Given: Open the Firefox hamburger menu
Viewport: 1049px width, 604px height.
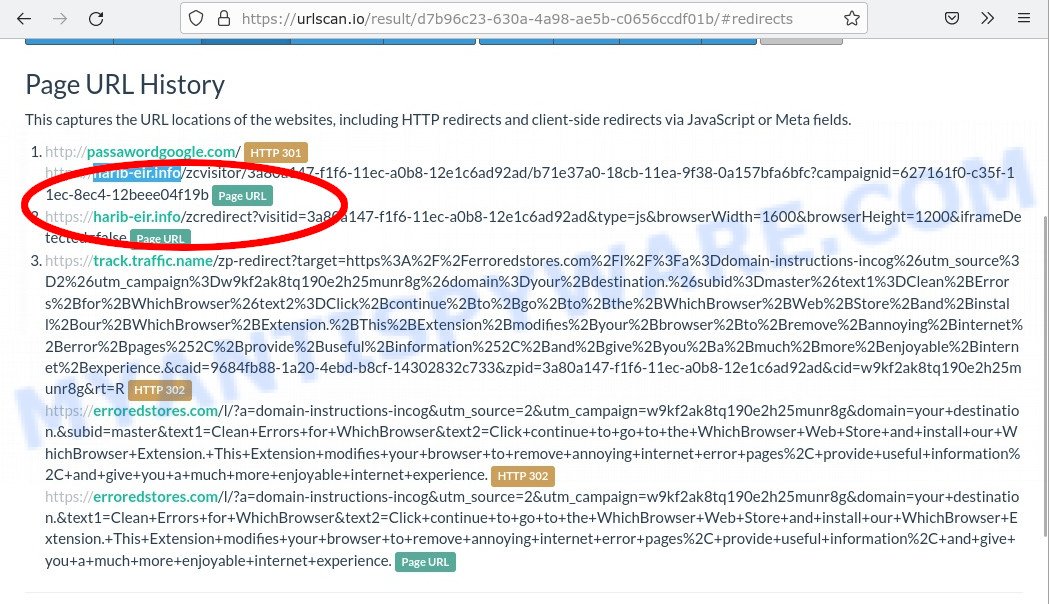Looking at the screenshot, I should point(1024,19).
